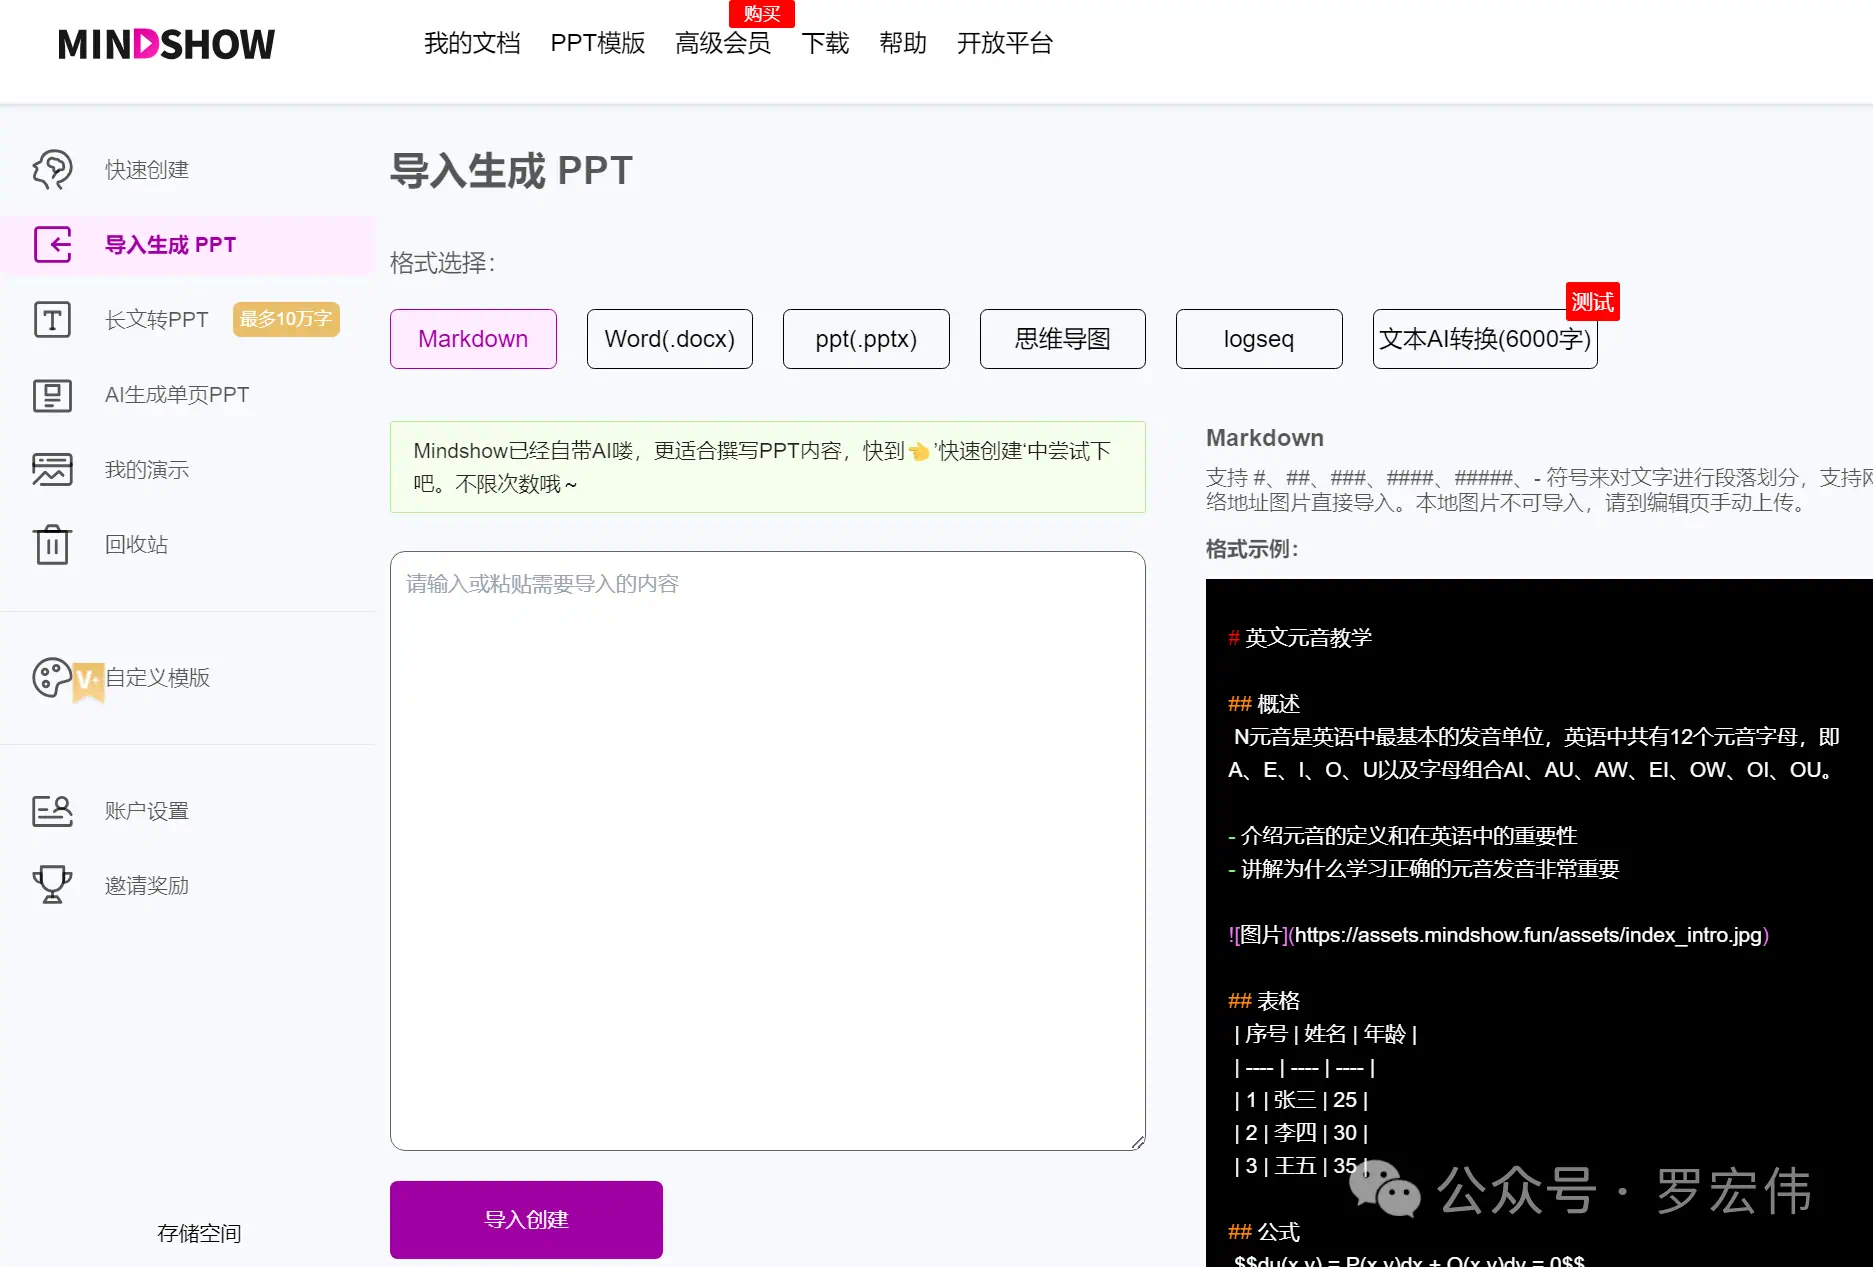1873x1267 pixels.
Task: Open PPT模版 in top navigation
Action: click(598, 43)
